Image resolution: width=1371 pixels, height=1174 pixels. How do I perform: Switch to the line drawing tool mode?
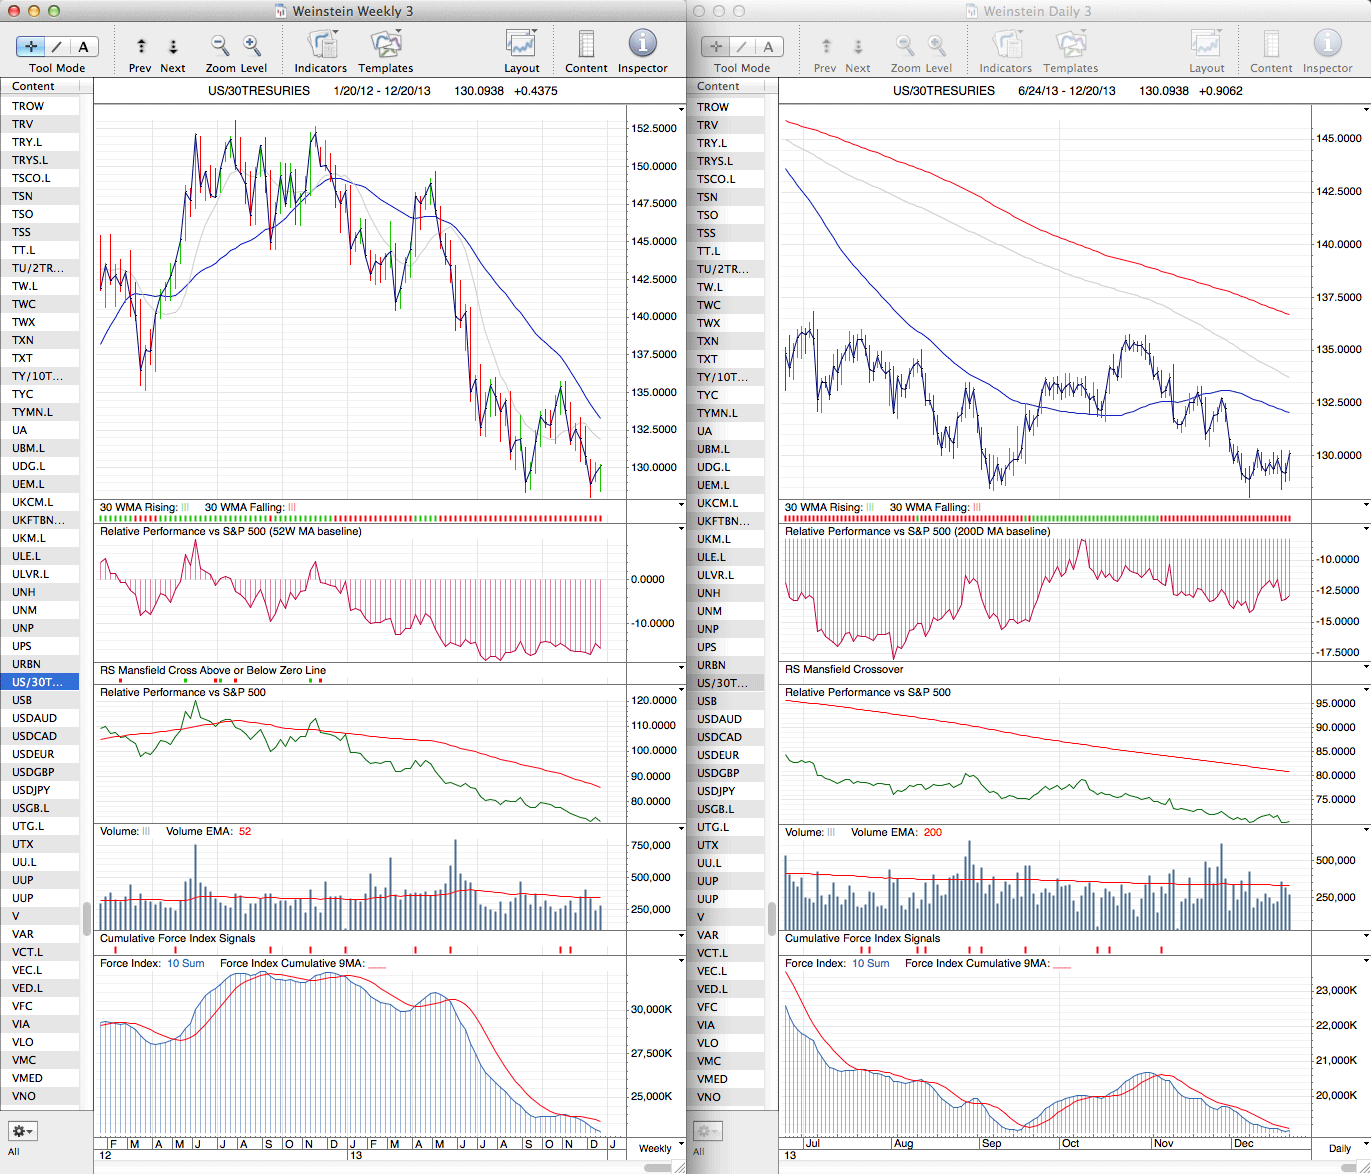(x=57, y=46)
